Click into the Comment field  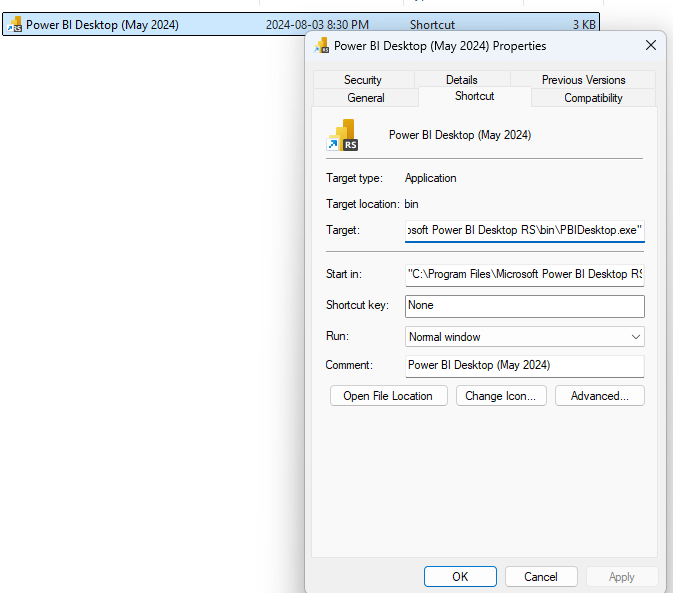[x=524, y=366]
